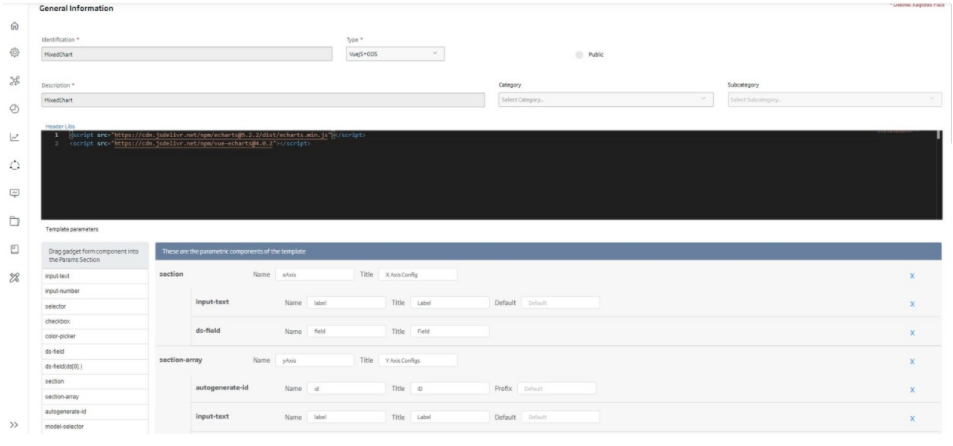Edit the first input-text Name field label
This screenshot has height=446, width=953.
pos(346,303)
